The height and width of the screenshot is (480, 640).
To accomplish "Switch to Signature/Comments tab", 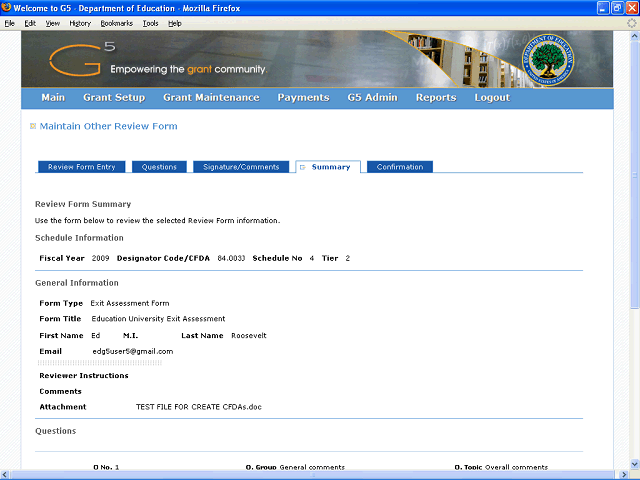I will click(x=241, y=167).
